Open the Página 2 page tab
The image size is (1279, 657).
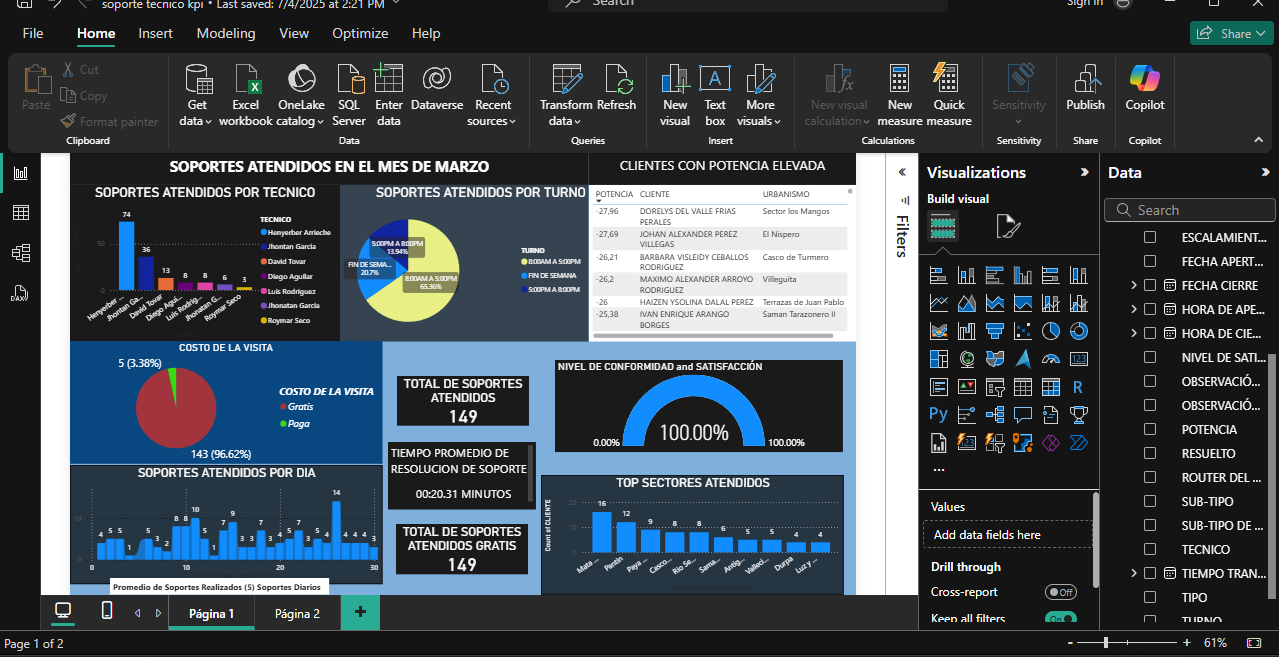point(296,612)
